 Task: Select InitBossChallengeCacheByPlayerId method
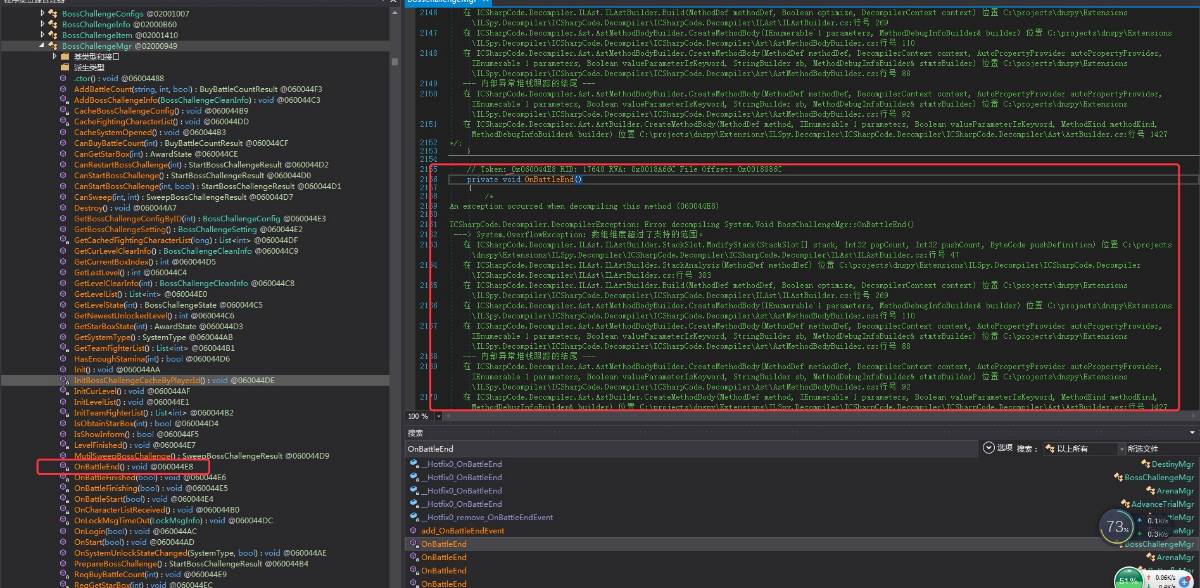click(174, 380)
